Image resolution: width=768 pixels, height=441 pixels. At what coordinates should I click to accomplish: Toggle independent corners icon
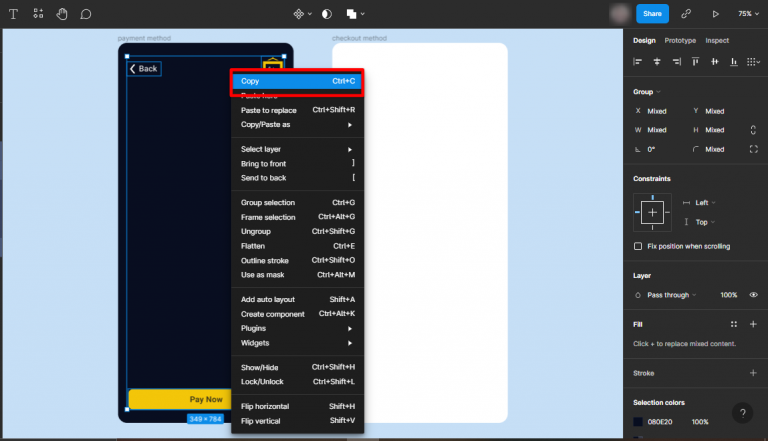point(753,149)
